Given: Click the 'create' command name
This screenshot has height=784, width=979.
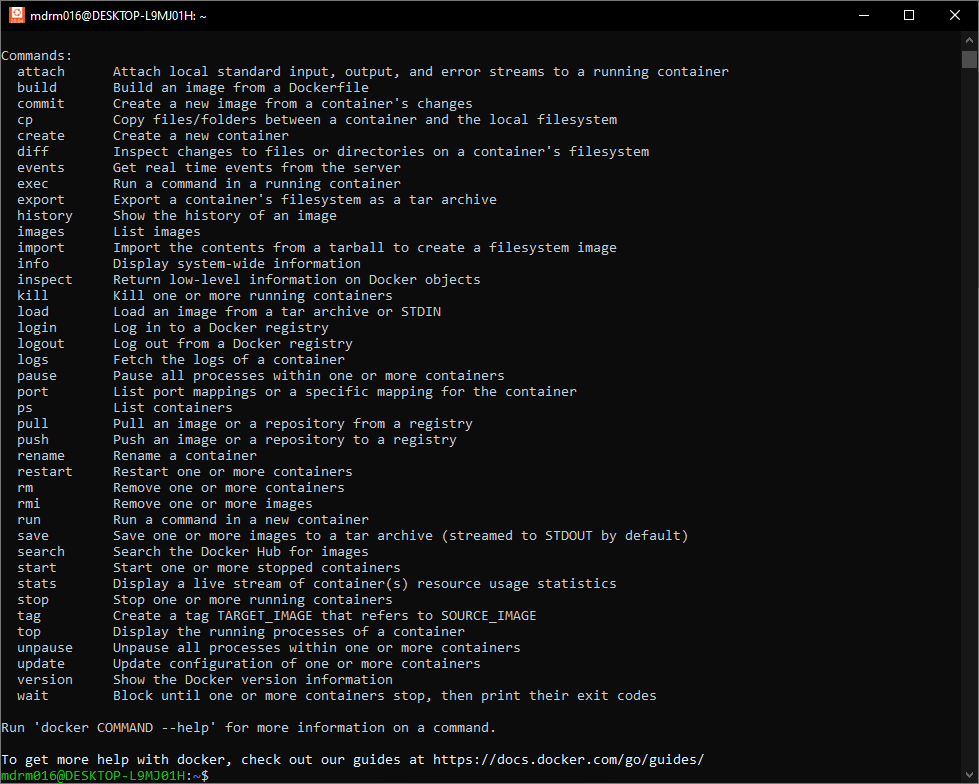Looking at the screenshot, I should (41, 135).
